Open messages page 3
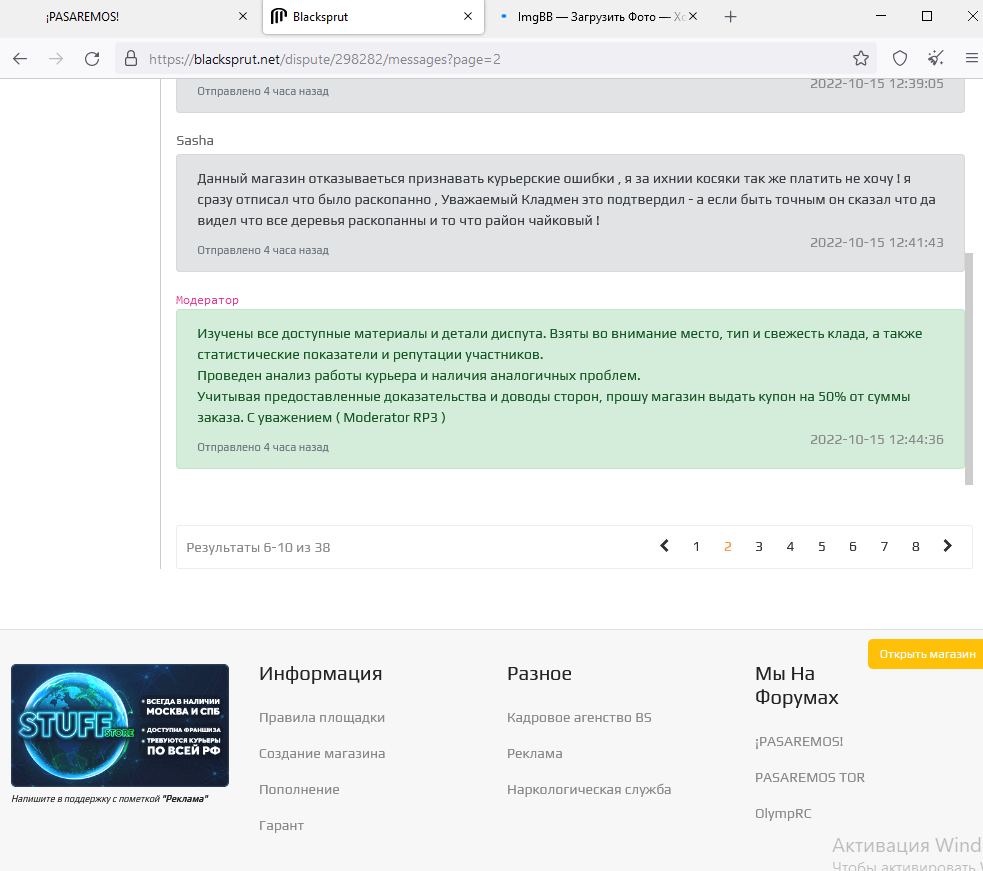 (x=759, y=547)
